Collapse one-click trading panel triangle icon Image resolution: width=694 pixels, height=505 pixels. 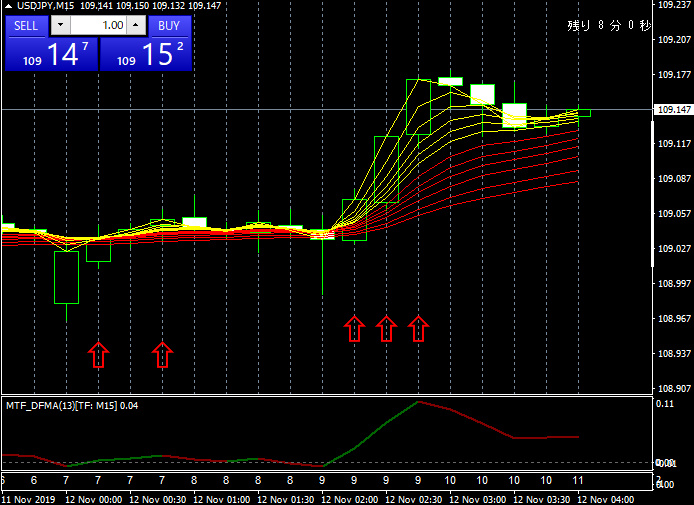[x=8, y=6]
